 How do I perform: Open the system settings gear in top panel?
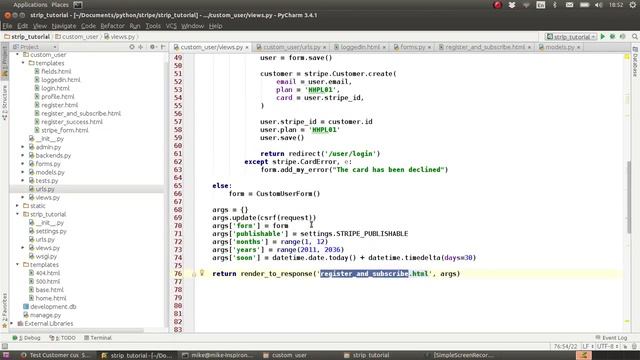pos(633,5)
